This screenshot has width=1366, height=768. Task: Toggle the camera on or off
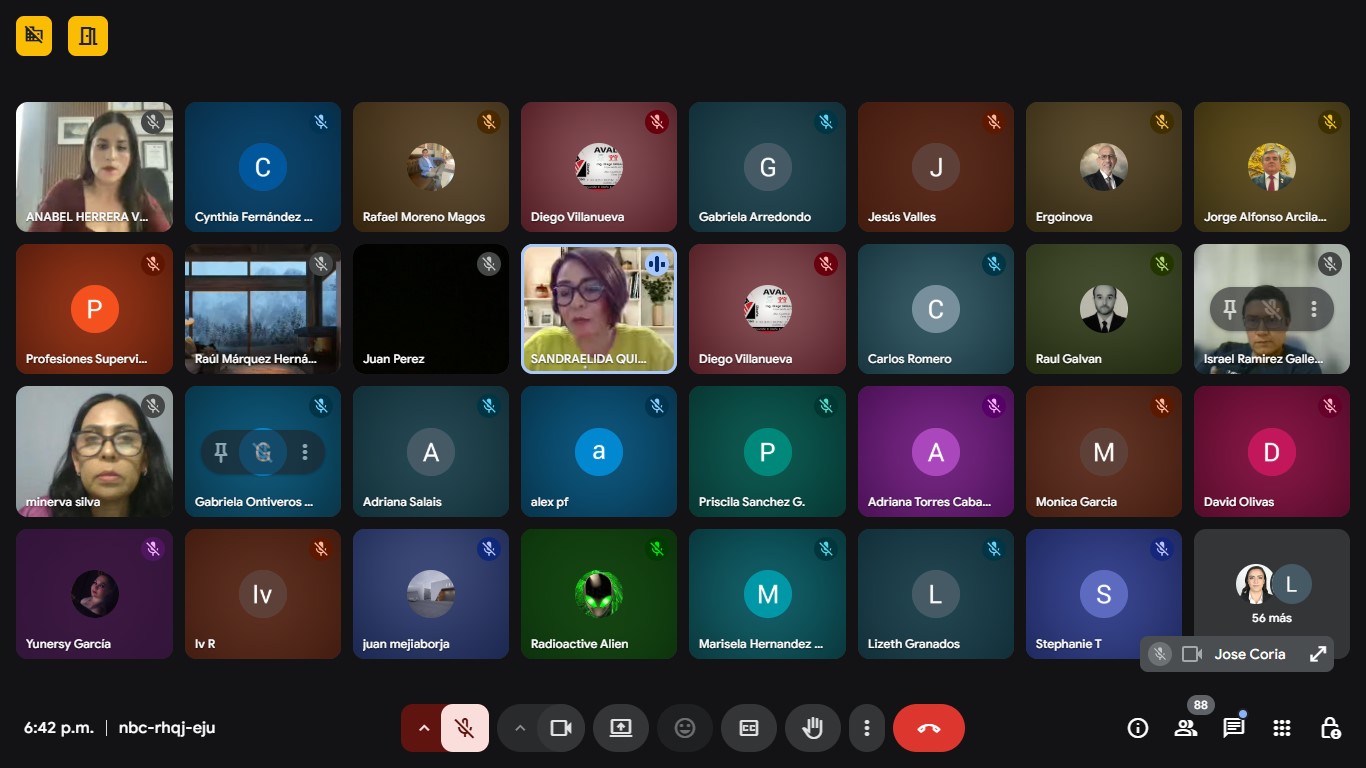(x=561, y=728)
